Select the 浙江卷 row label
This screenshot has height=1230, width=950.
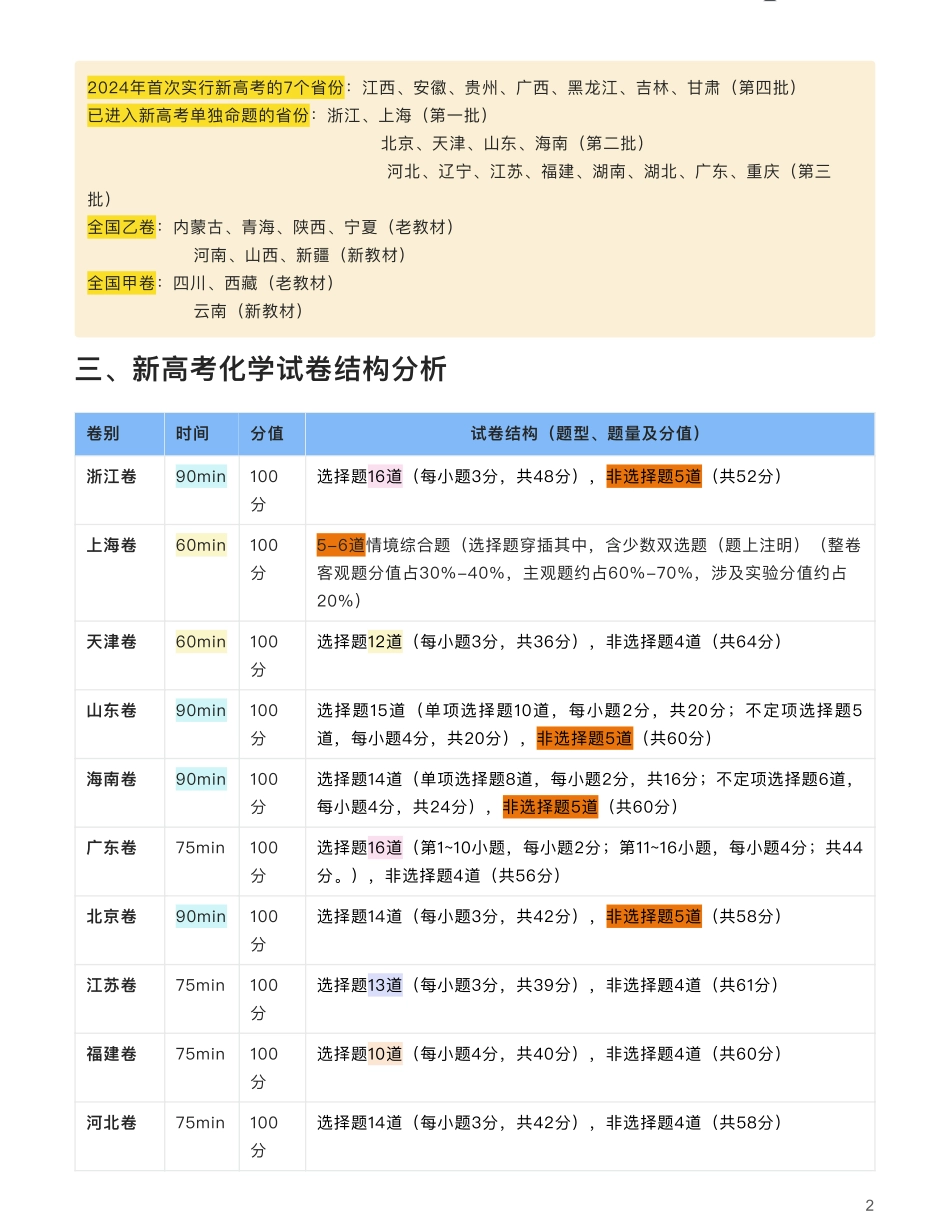112,477
